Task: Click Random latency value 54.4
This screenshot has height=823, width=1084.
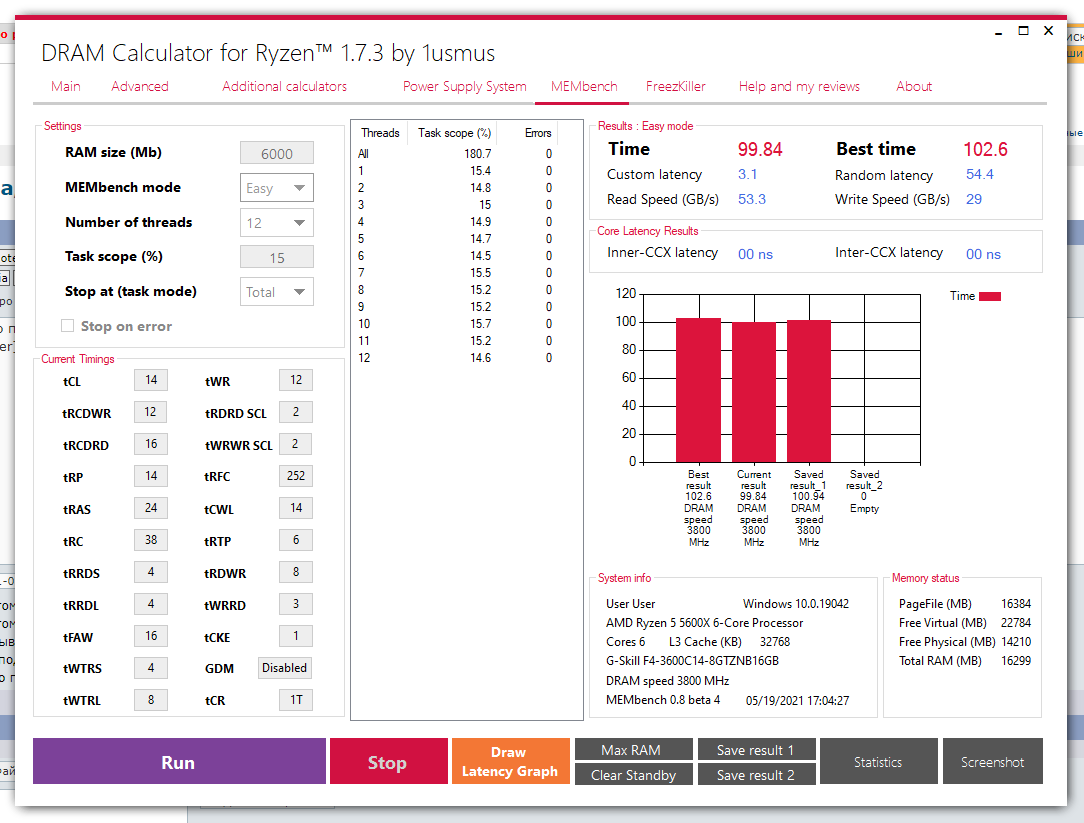Action: point(980,174)
